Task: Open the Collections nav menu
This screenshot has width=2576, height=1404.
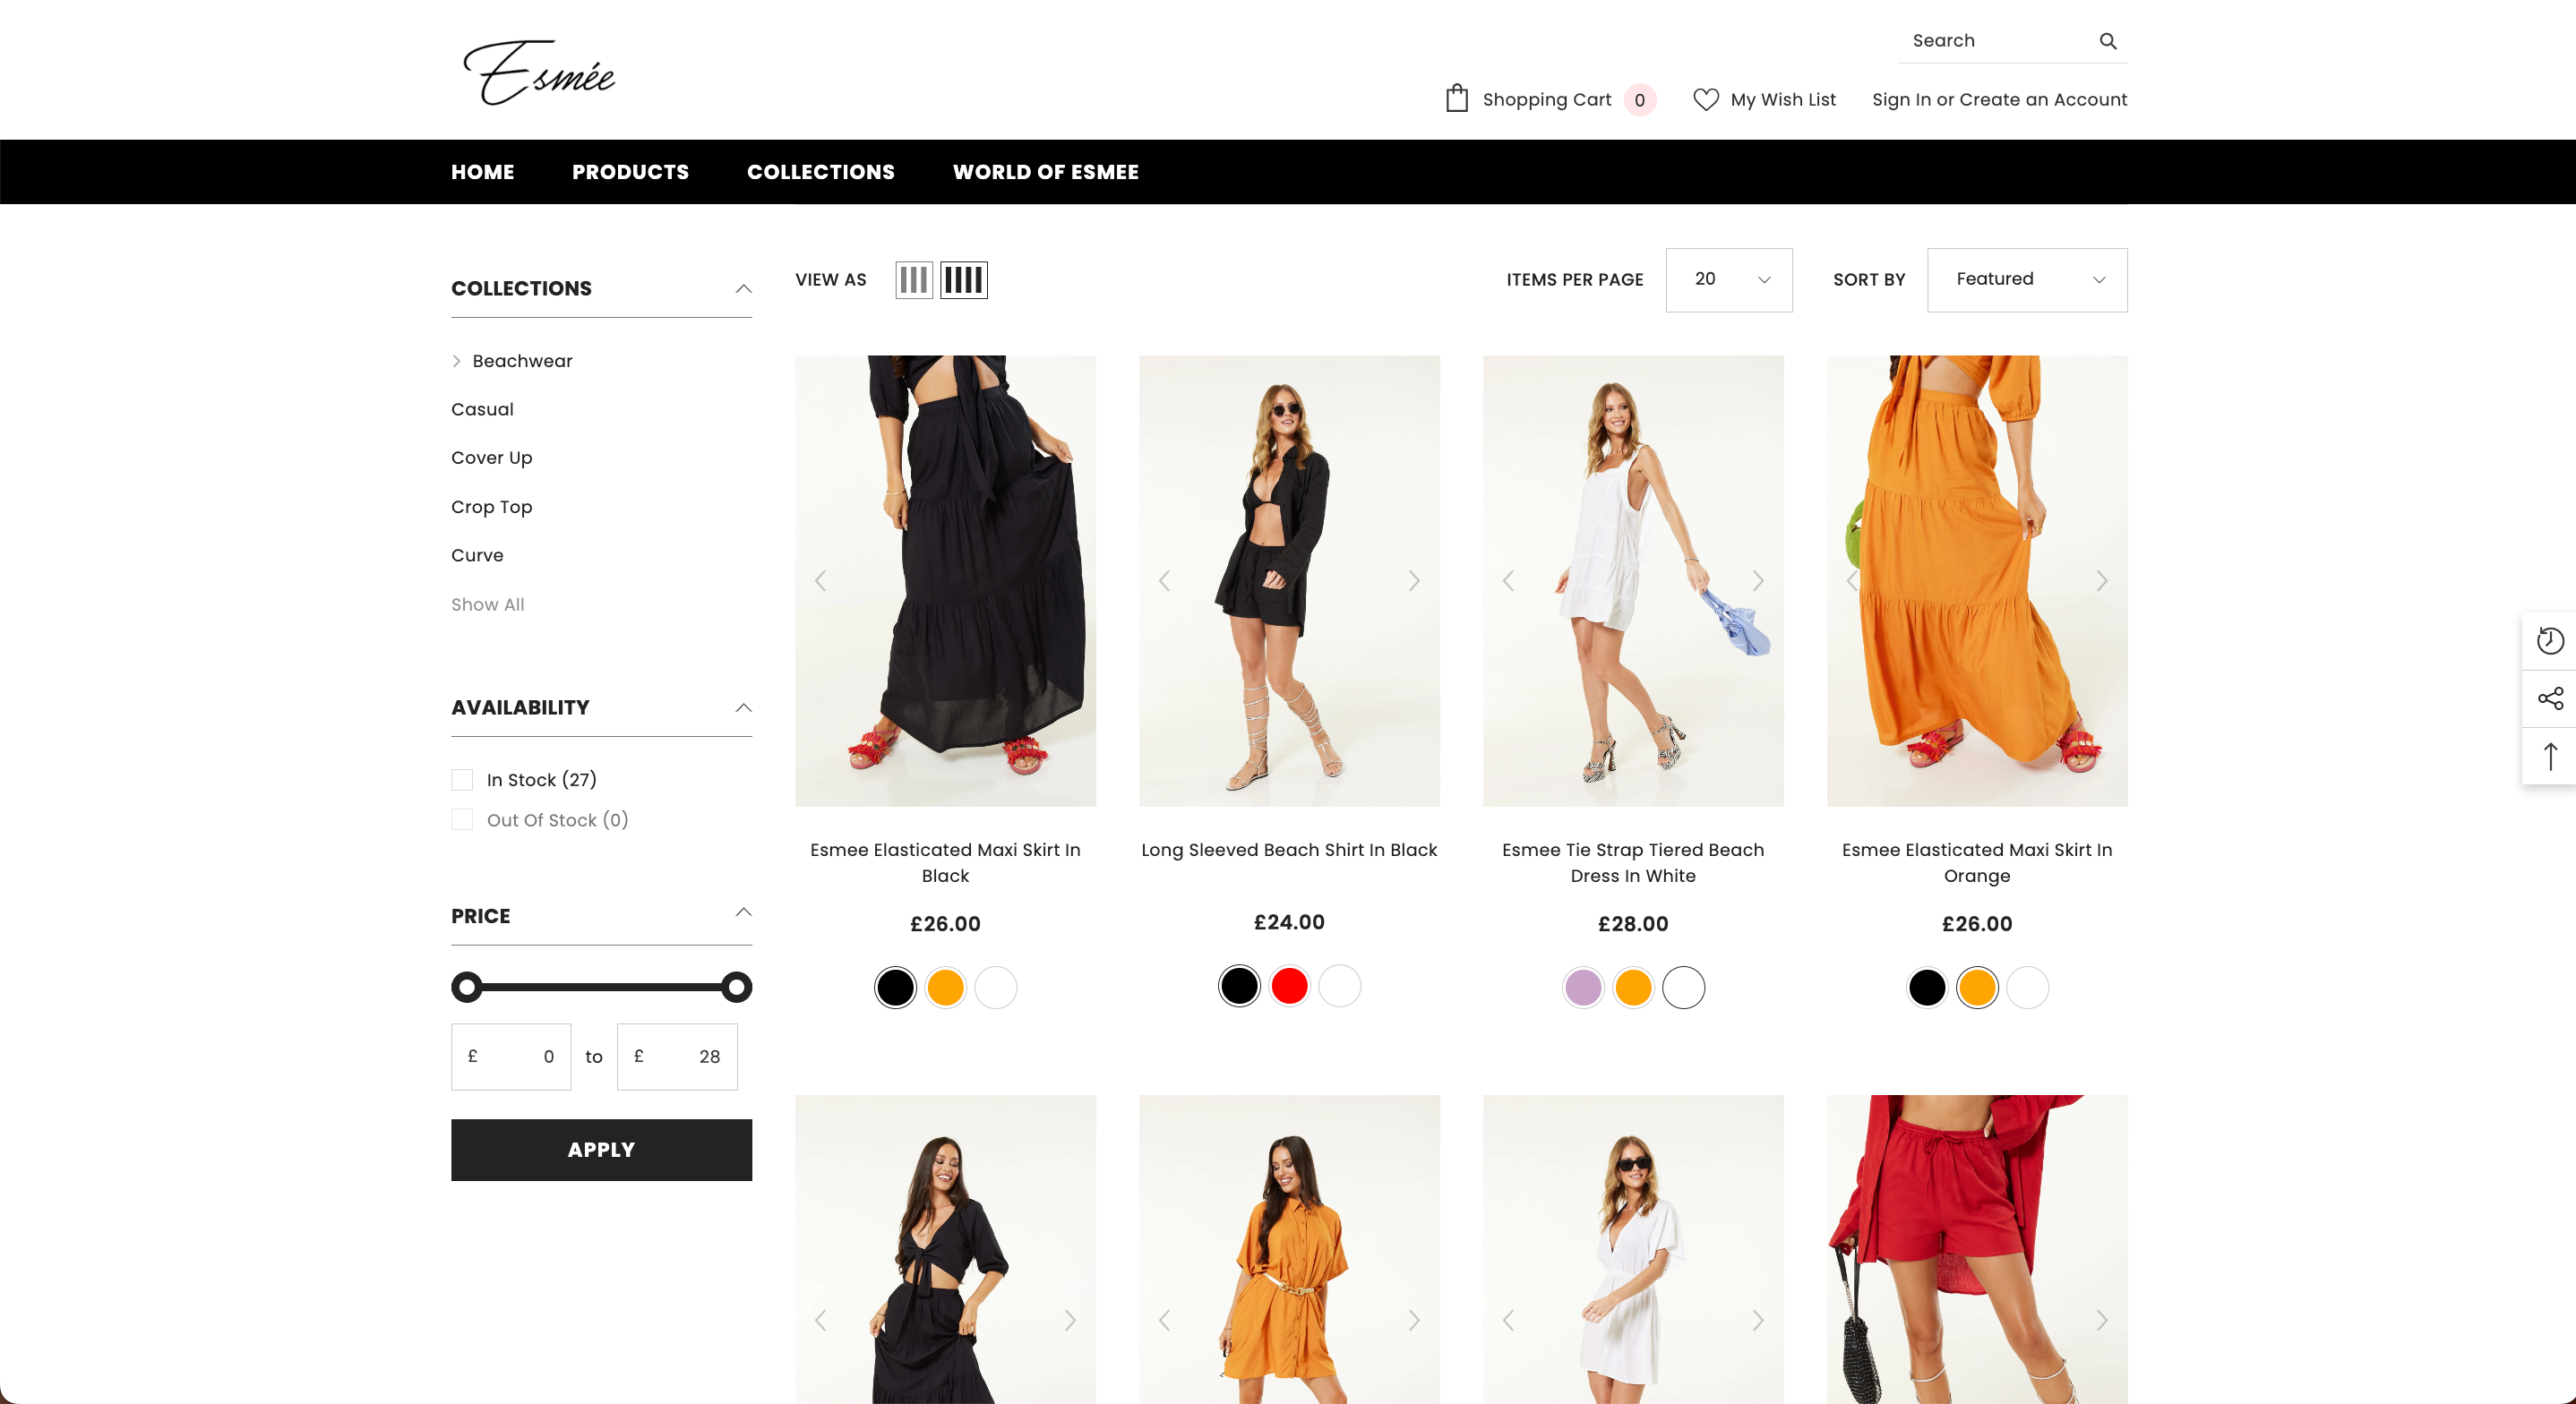Action: pos(820,172)
